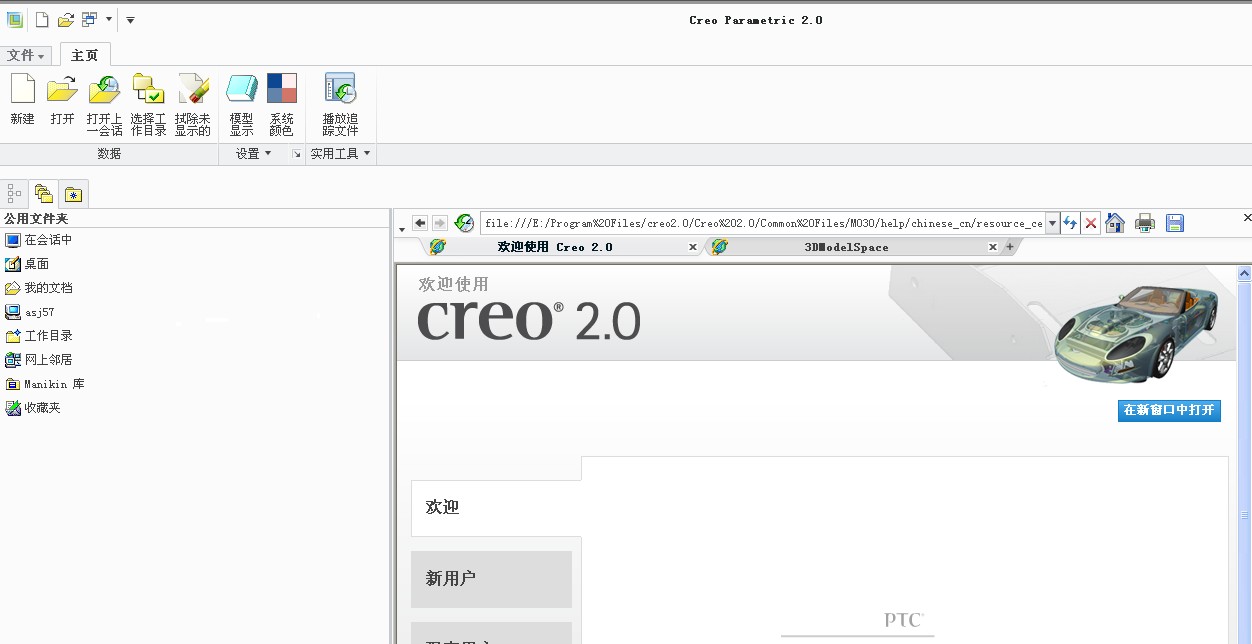Close the 欢迎使用 Creo 2.0 tab

pos(693,247)
